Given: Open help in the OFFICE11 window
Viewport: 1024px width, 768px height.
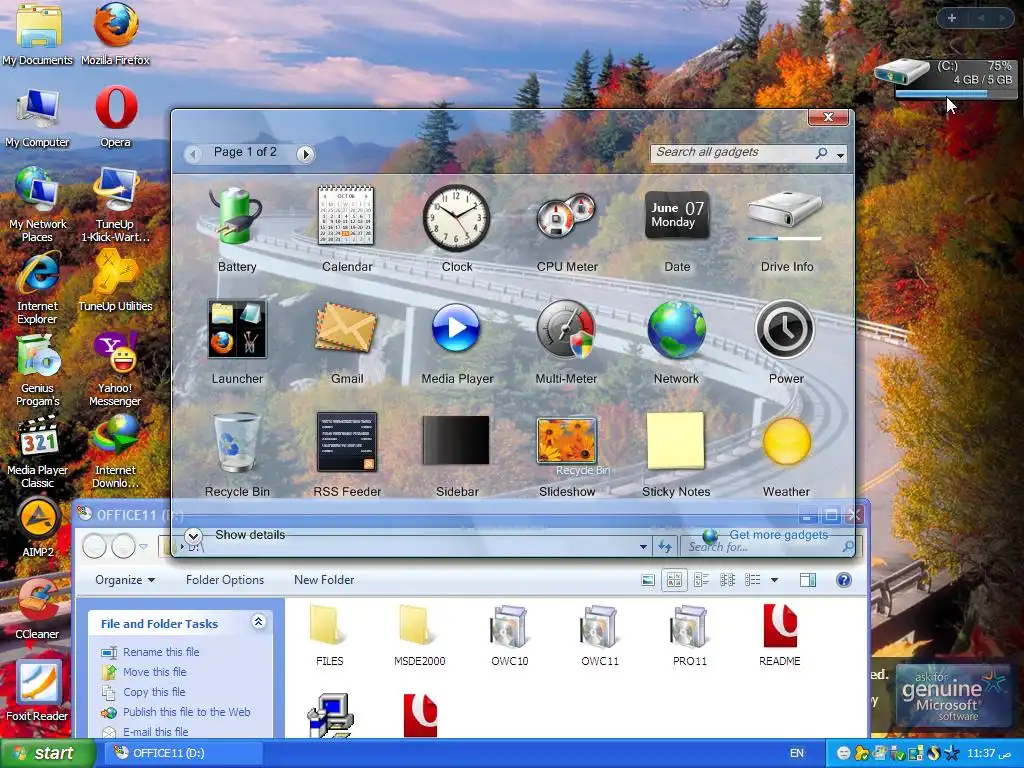Looking at the screenshot, I should (x=844, y=580).
